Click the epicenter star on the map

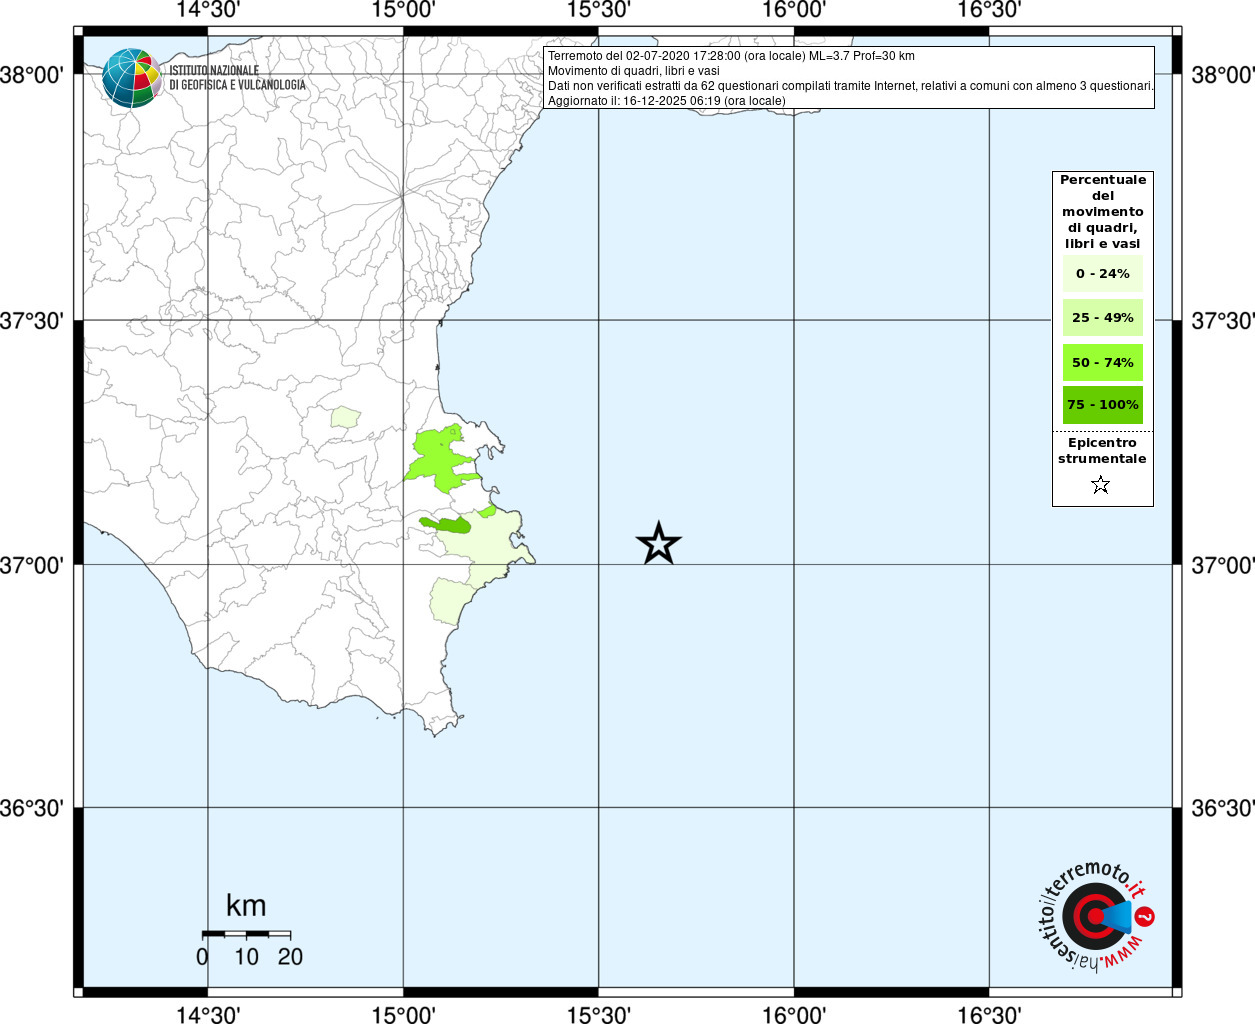[658, 544]
